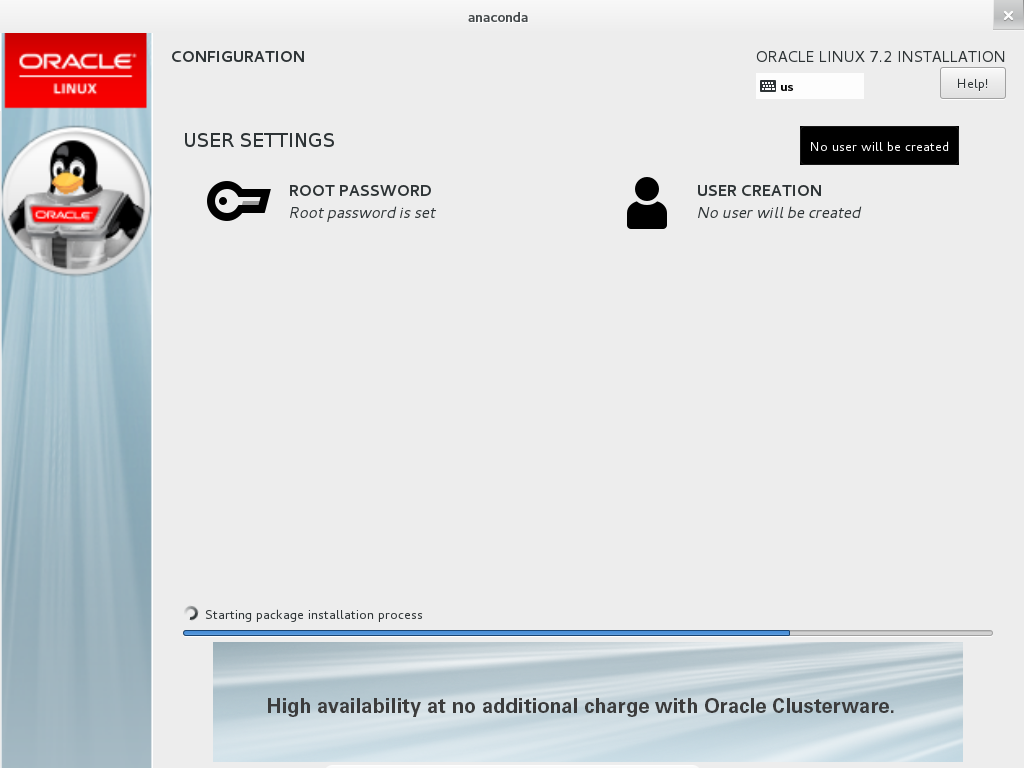
Task: Select the ROOT PASSWORD heading
Action: (x=360, y=191)
